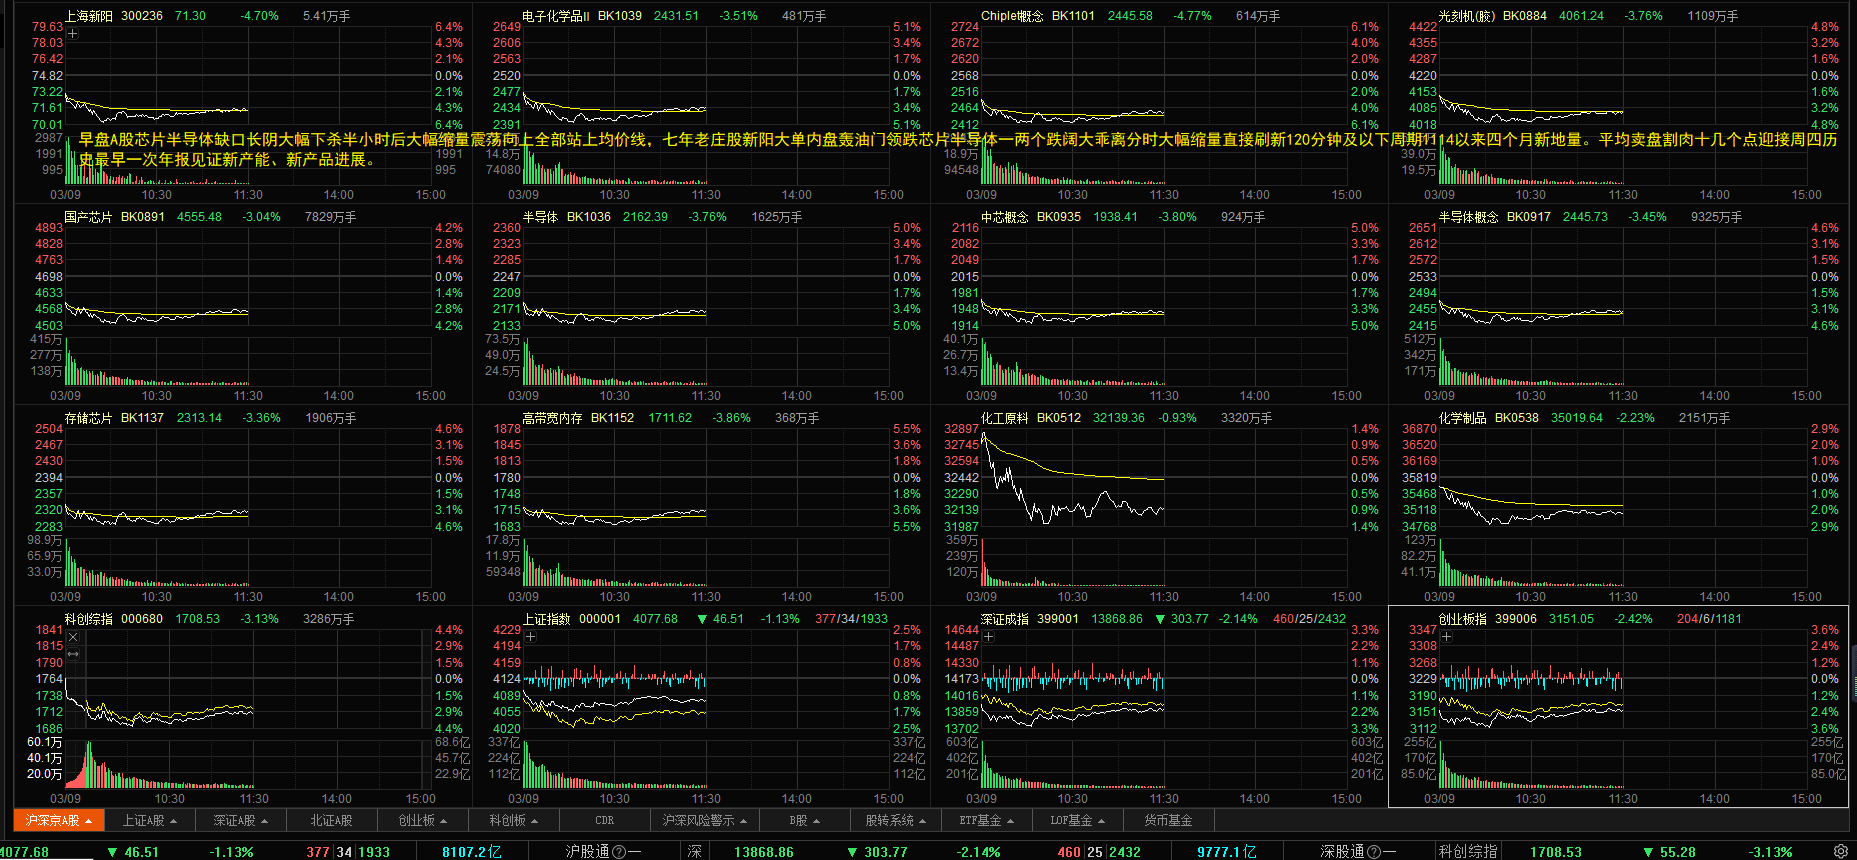Viewport: 1857px width, 860px height.
Task: Click the 化工原料 intraday price line chart
Action: (1165, 478)
